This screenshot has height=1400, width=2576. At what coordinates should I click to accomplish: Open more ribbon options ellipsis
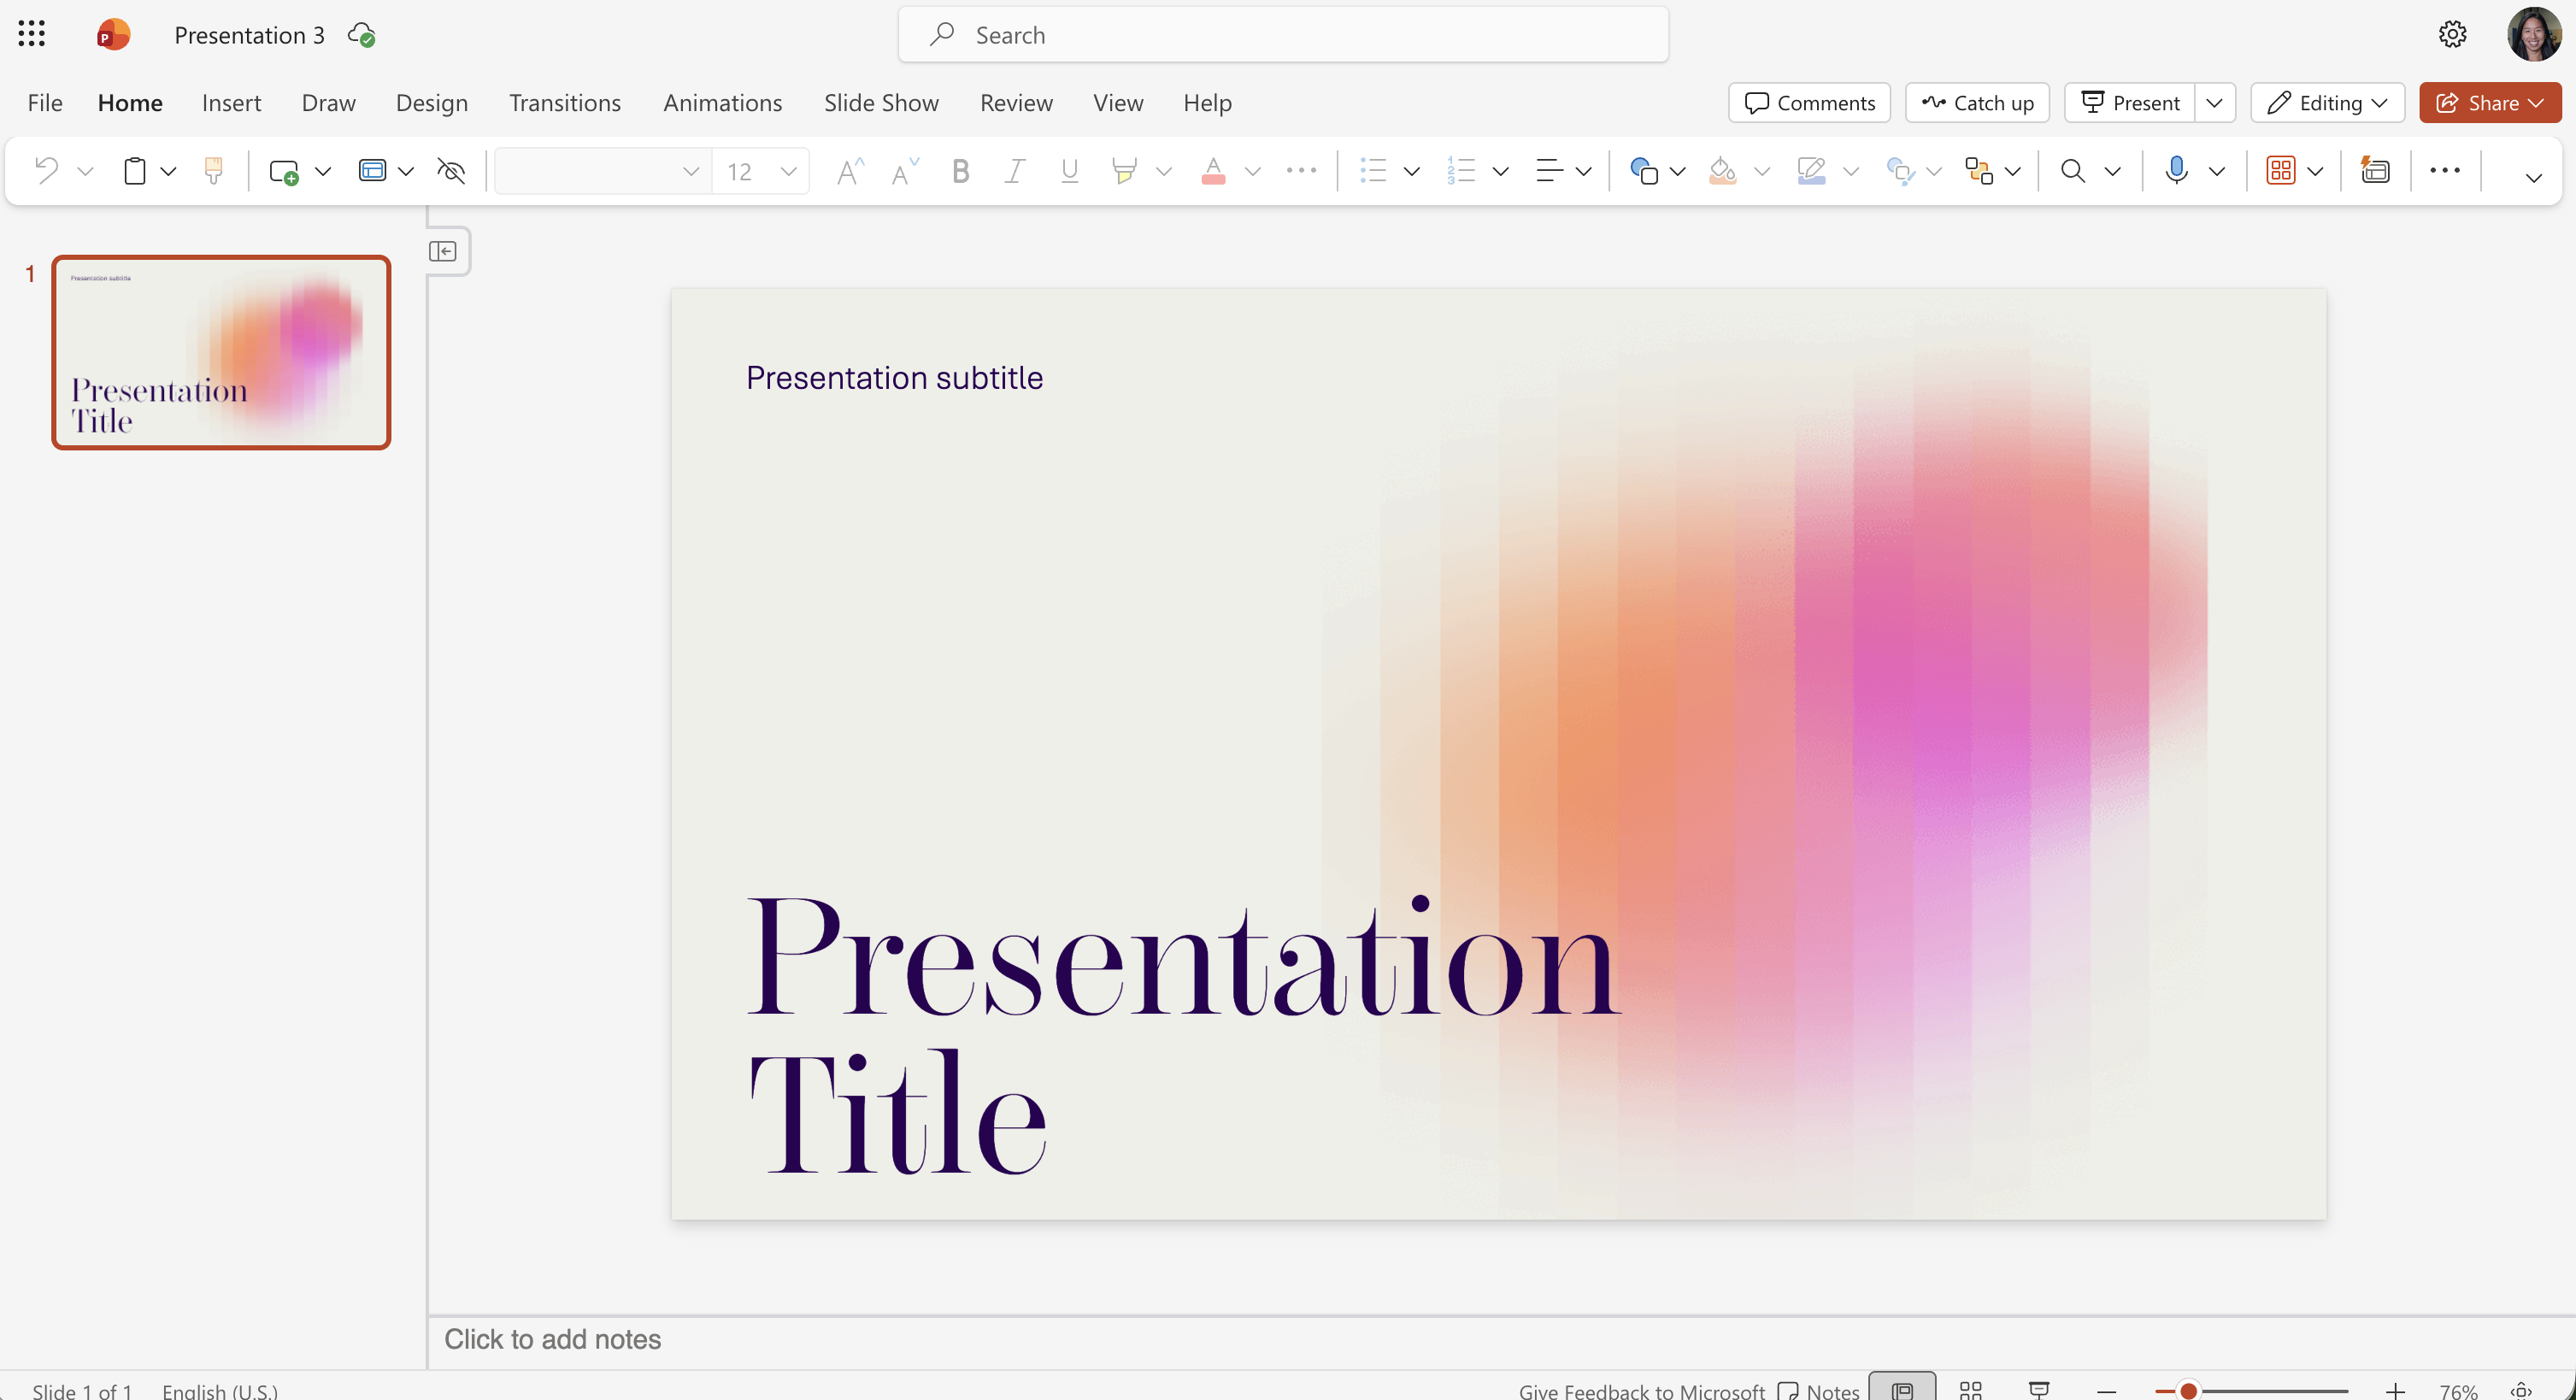pyautogui.click(x=2444, y=171)
